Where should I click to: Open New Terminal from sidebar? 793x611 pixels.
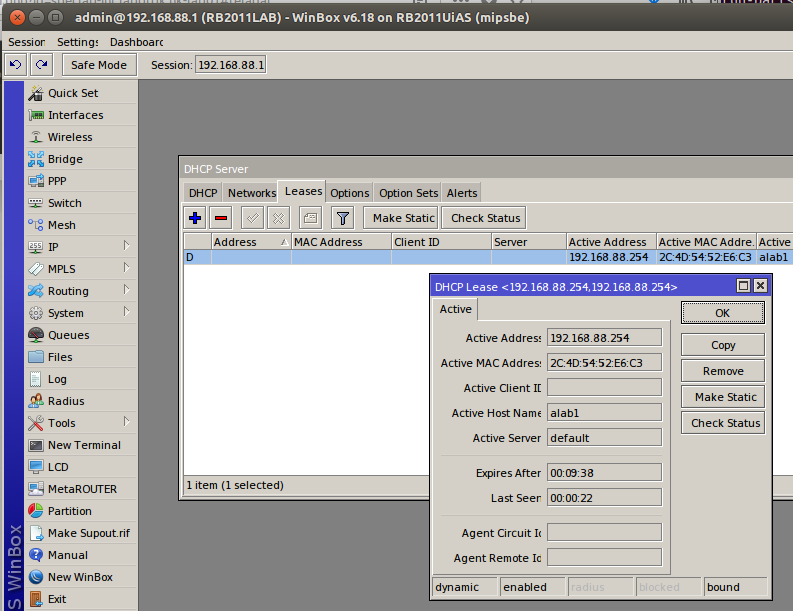(84, 445)
